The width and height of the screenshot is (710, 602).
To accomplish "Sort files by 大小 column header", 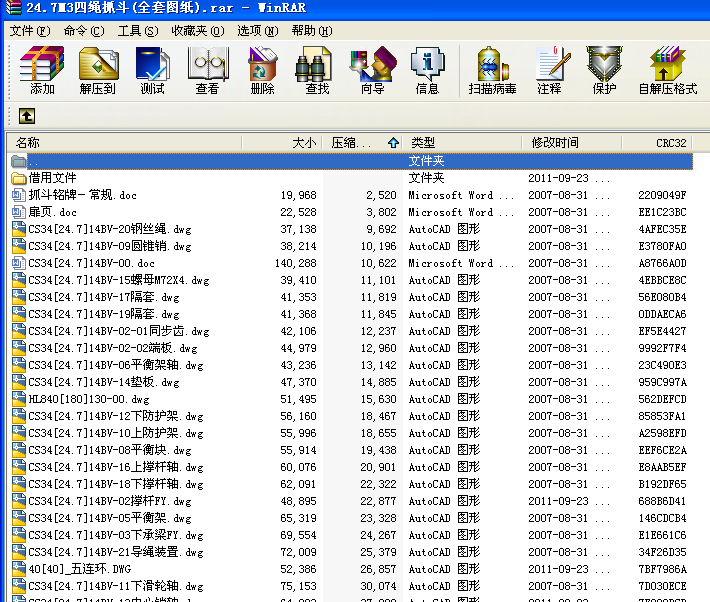I will point(282,143).
